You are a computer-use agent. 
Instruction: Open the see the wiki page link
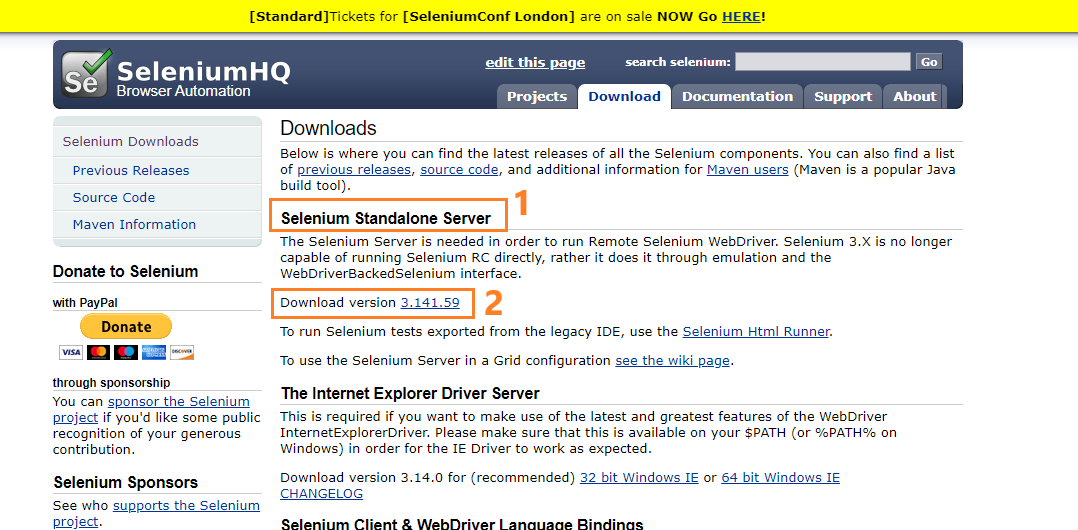tap(672, 360)
